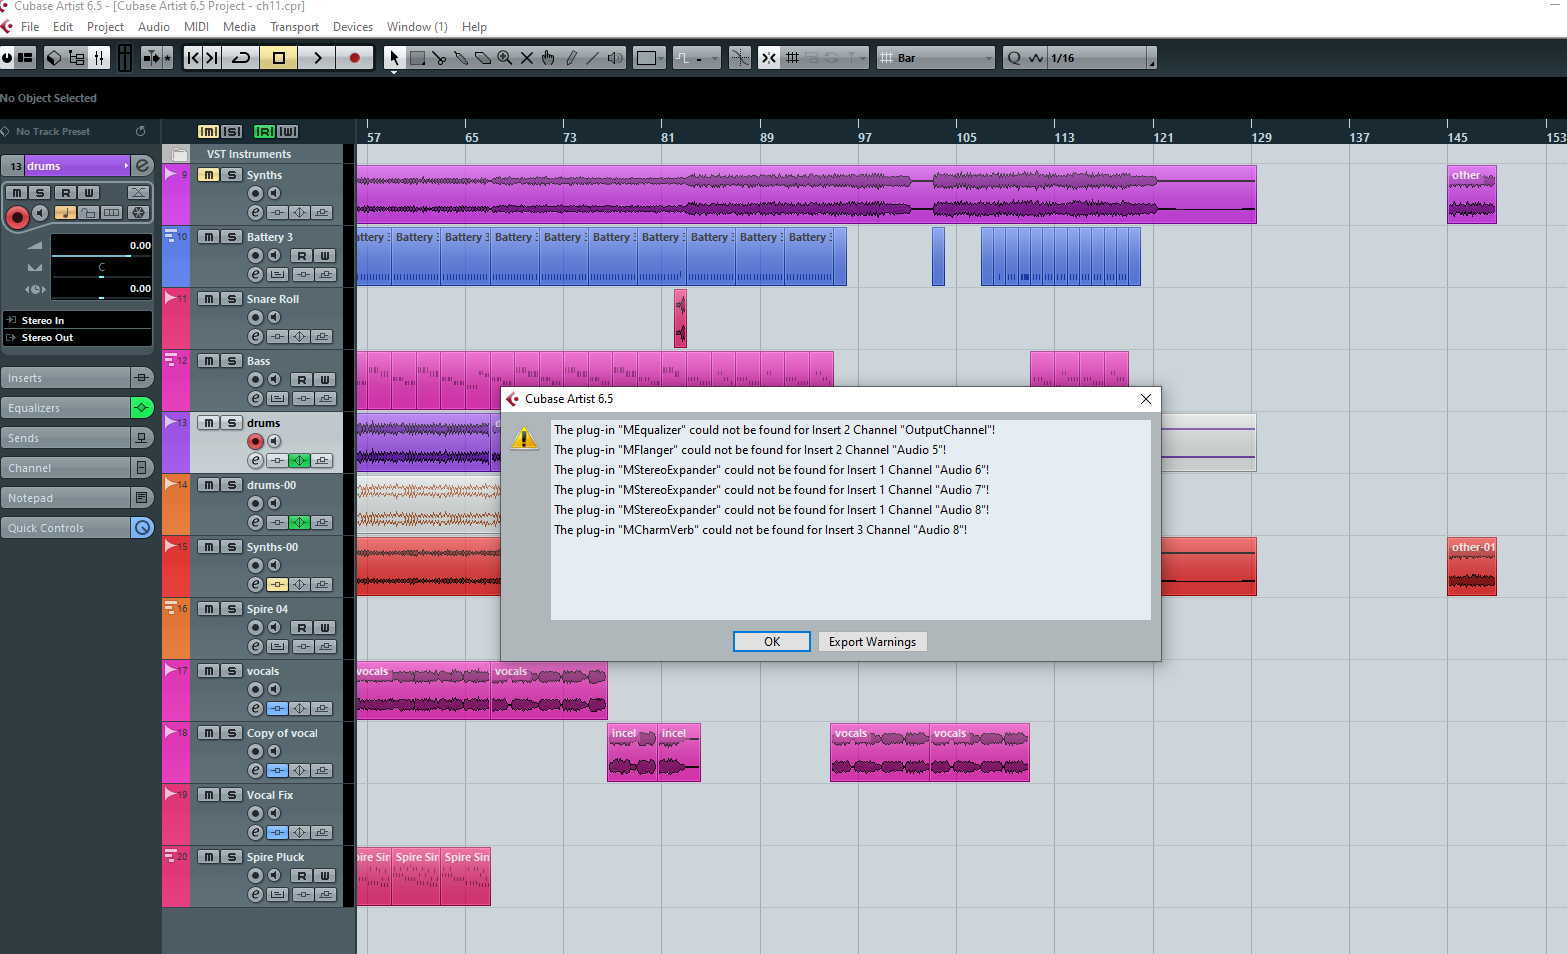Solo the Battery 3 track
Viewport: 1567px width, 954px height.
tap(232, 237)
